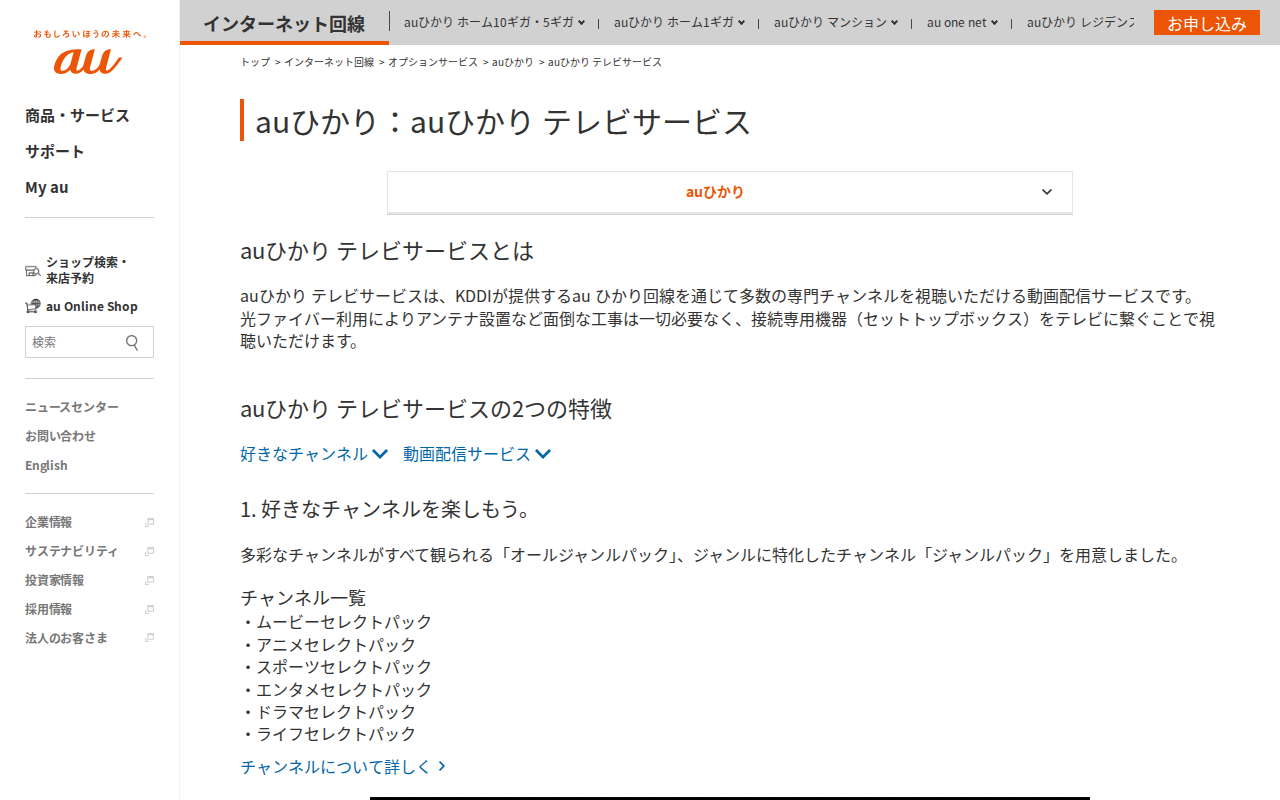Screen dimensions: 1280x800
Task: Jump to 好きなチャンネル section
Action: coord(314,454)
